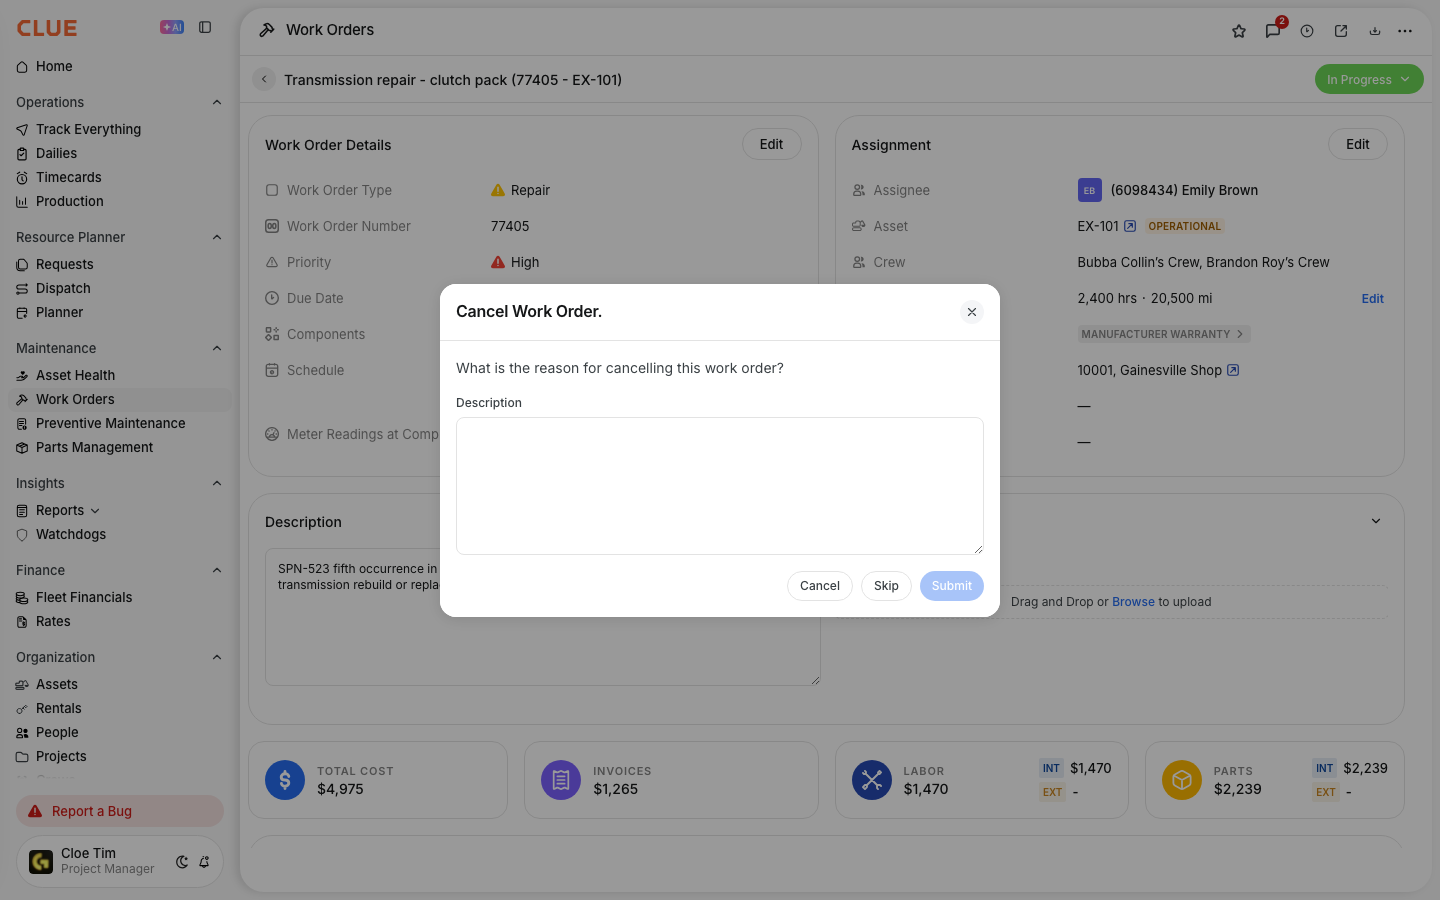Open Gainesville Shop external link icon

(1233, 370)
